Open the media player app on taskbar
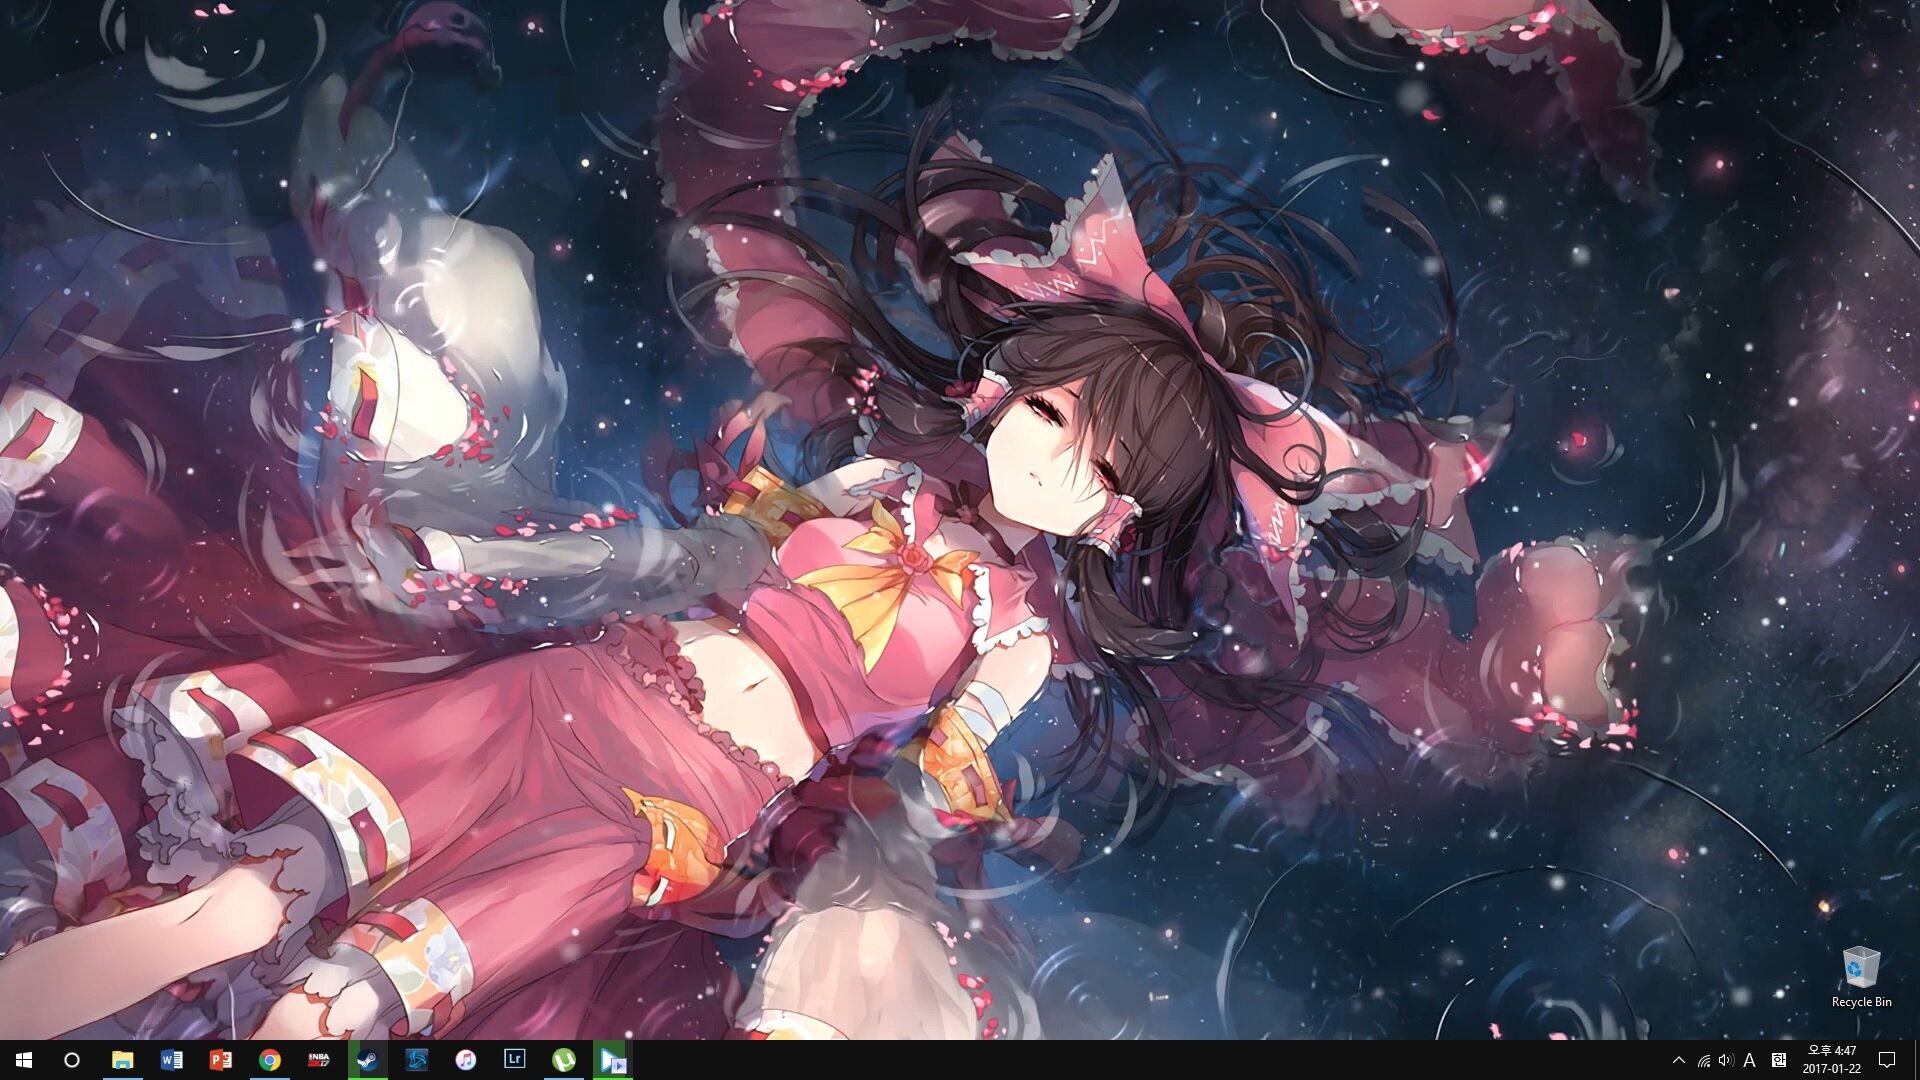This screenshot has width=1920, height=1080. point(612,1060)
